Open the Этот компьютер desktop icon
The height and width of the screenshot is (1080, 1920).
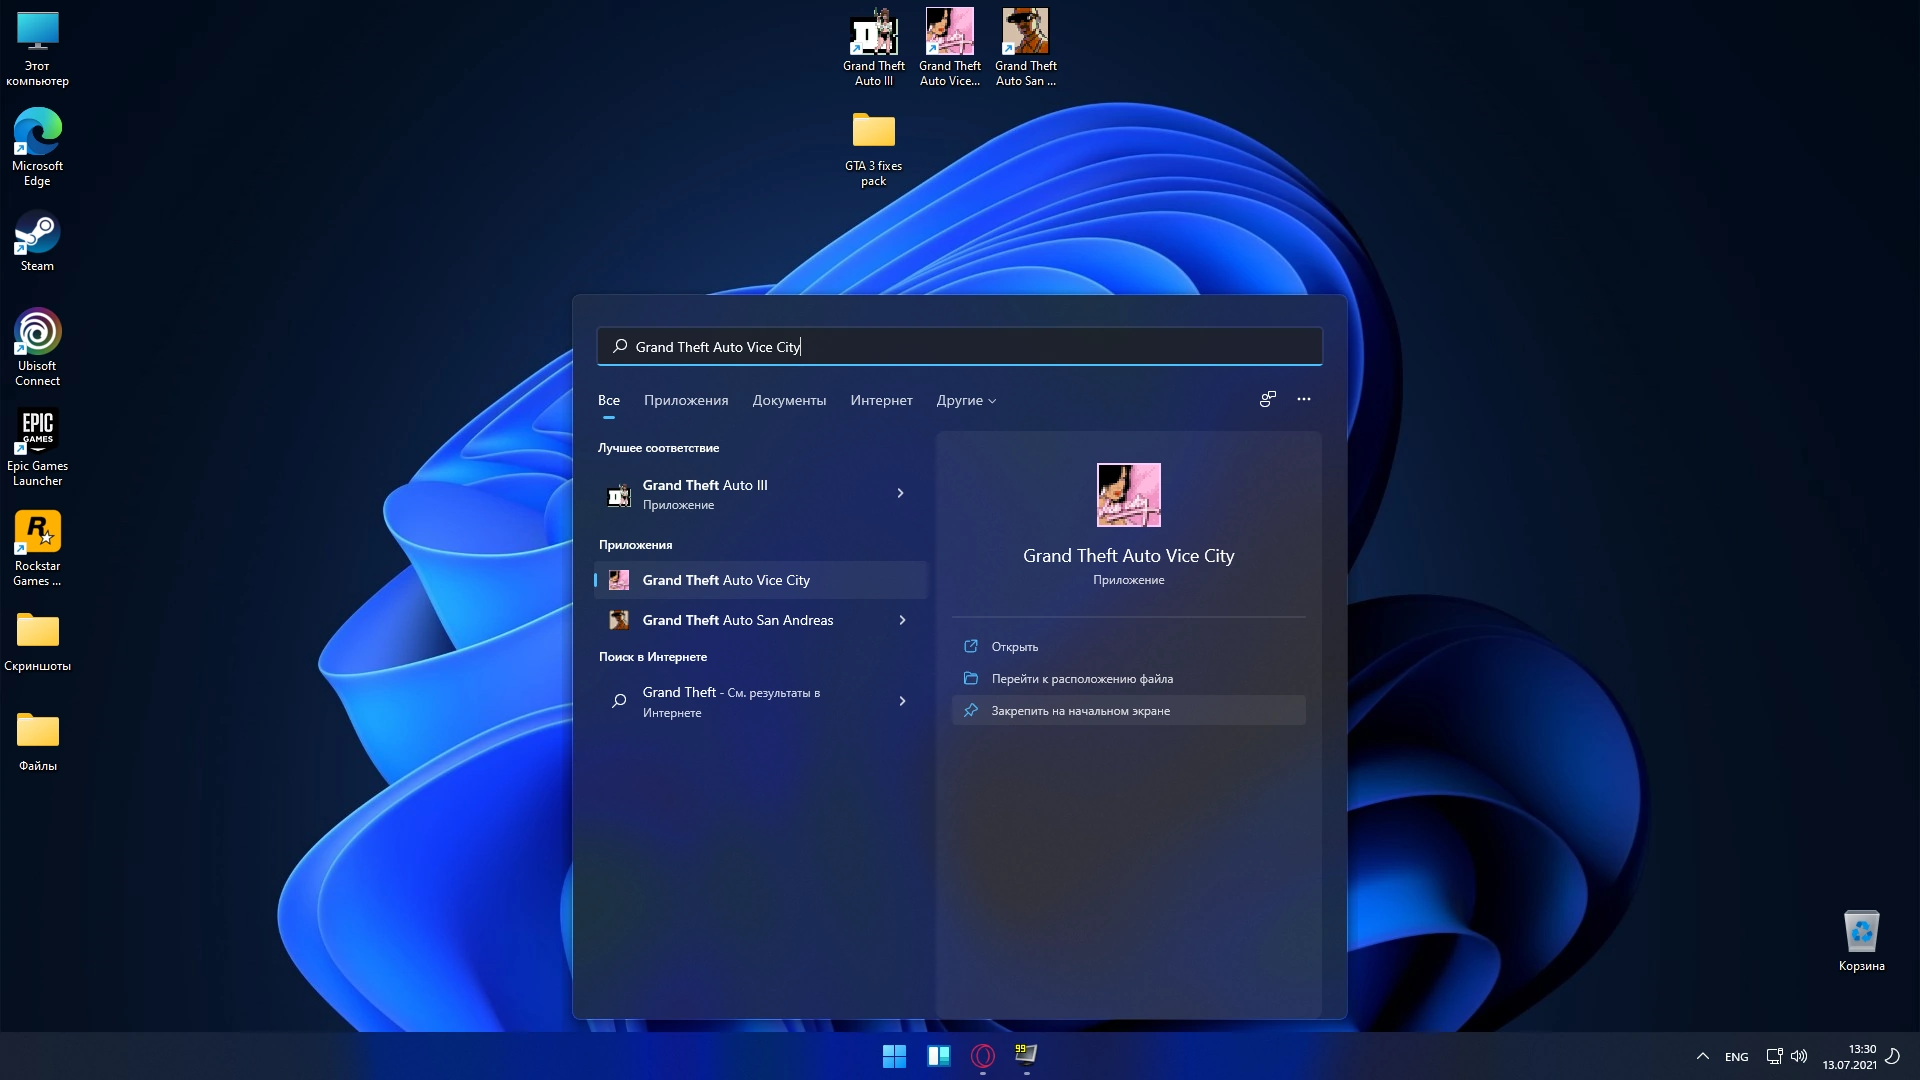pyautogui.click(x=37, y=48)
